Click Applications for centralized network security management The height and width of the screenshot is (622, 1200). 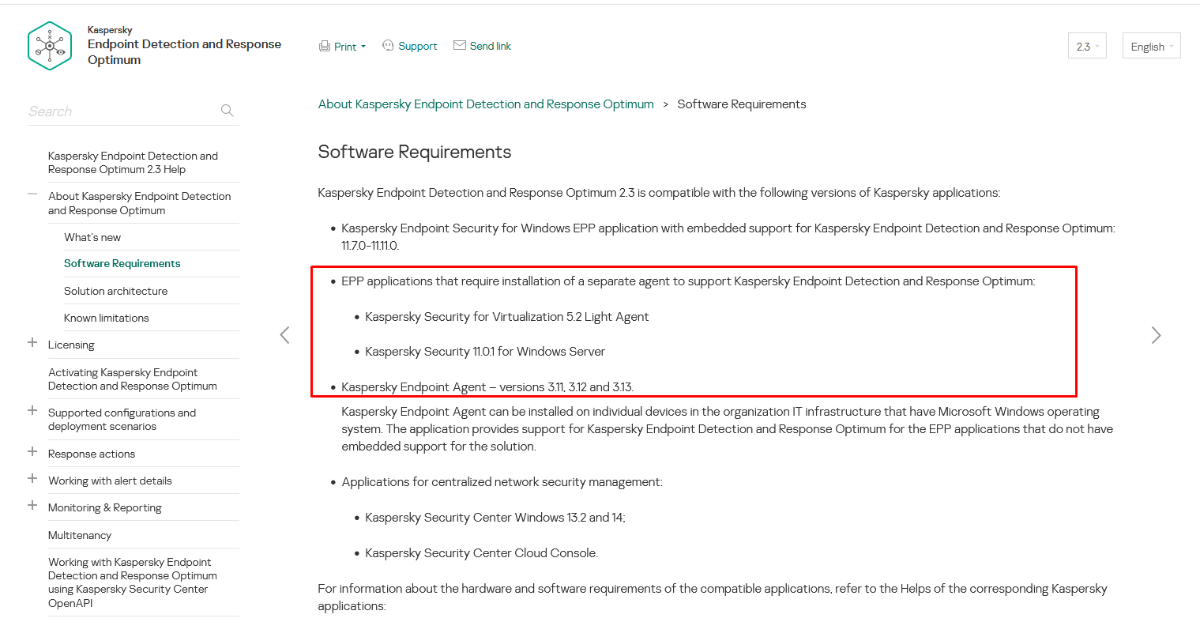[502, 482]
